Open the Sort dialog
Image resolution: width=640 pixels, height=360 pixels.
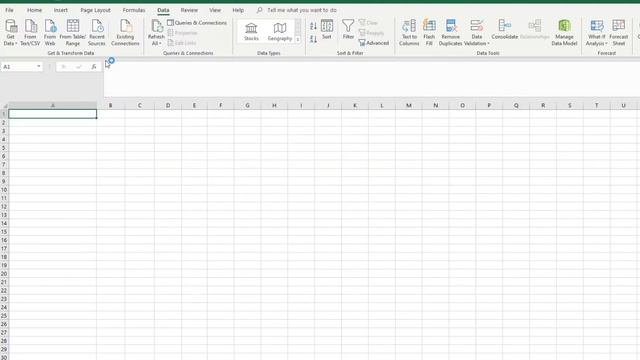click(327, 29)
